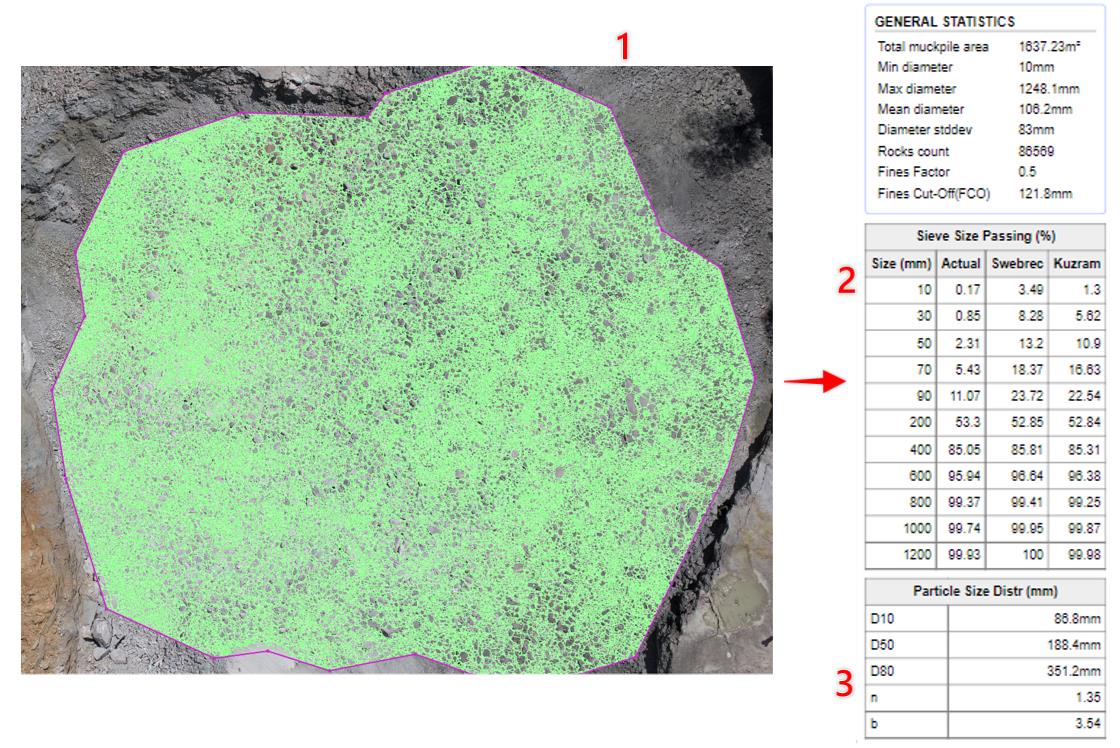
Task: Select the Kuzram column header
Action: (1077, 263)
